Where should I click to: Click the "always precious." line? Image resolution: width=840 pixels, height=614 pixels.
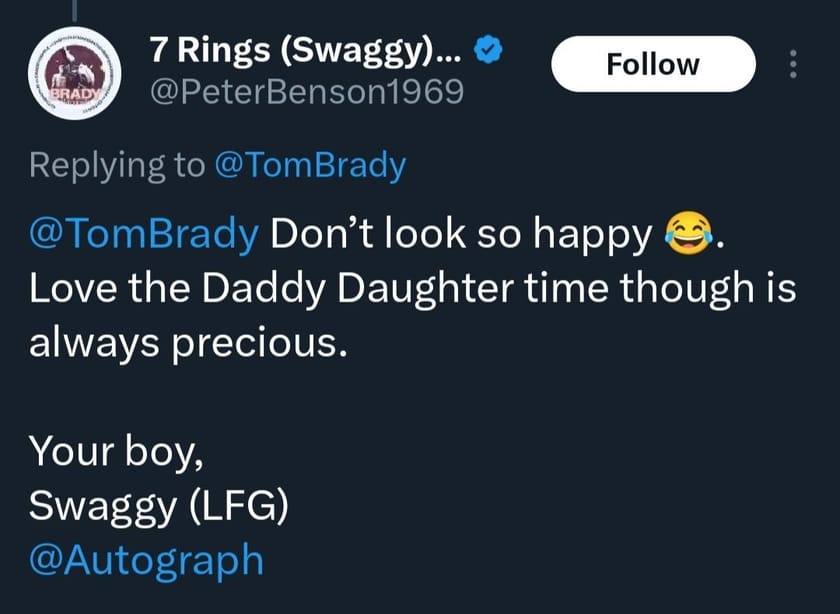point(187,343)
